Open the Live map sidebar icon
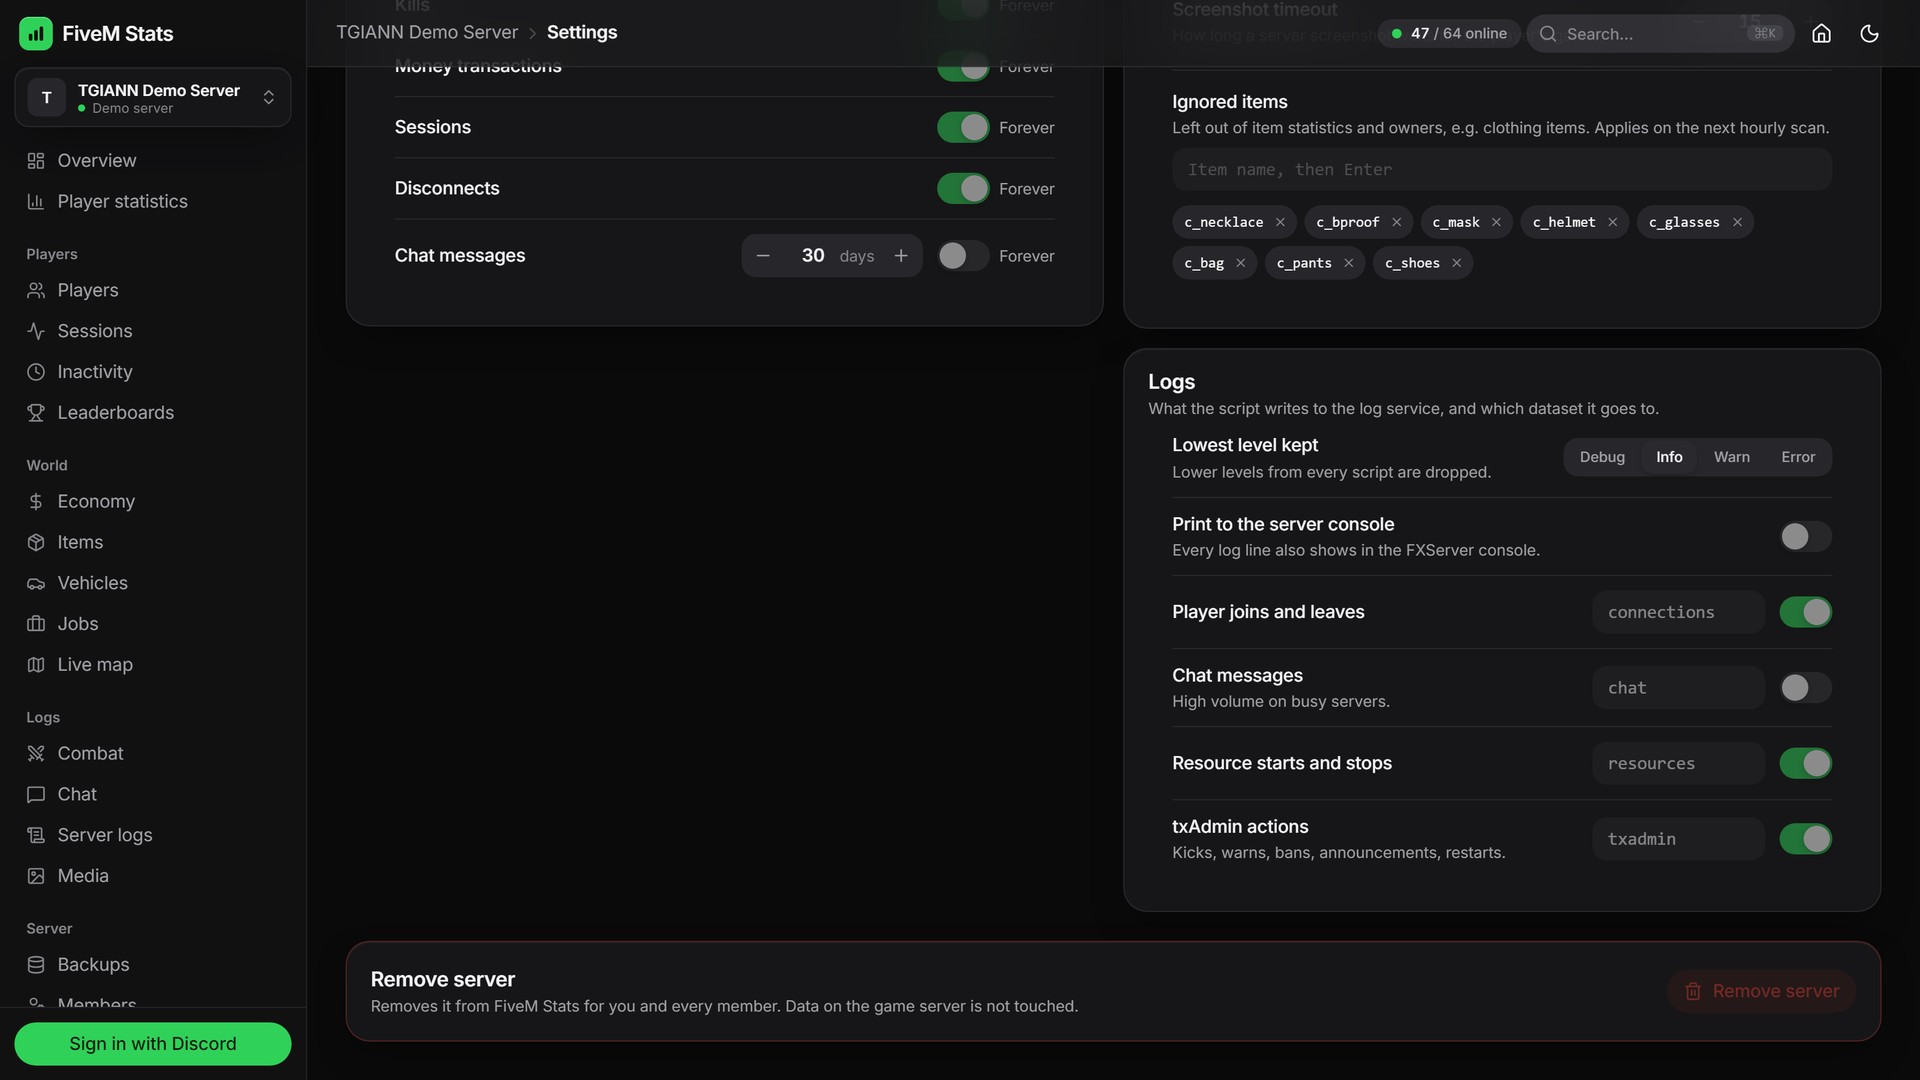This screenshot has width=1920, height=1080. click(x=36, y=665)
